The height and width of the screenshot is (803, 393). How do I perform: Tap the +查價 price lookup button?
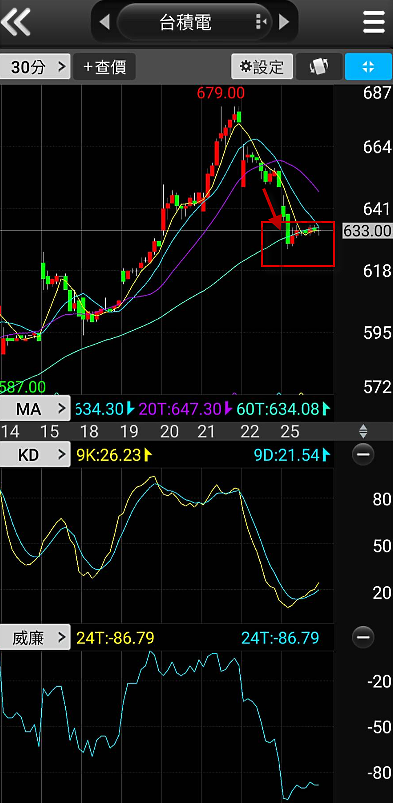click(x=105, y=67)
